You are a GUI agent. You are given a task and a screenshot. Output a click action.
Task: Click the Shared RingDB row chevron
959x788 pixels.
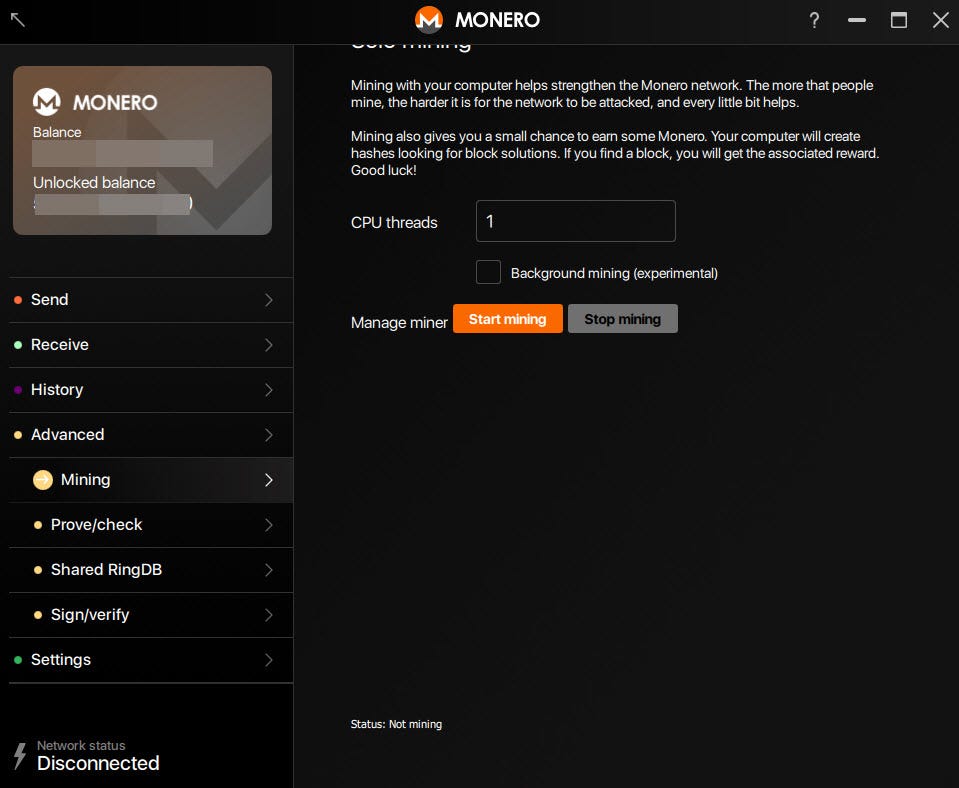(x=268, y=570)
